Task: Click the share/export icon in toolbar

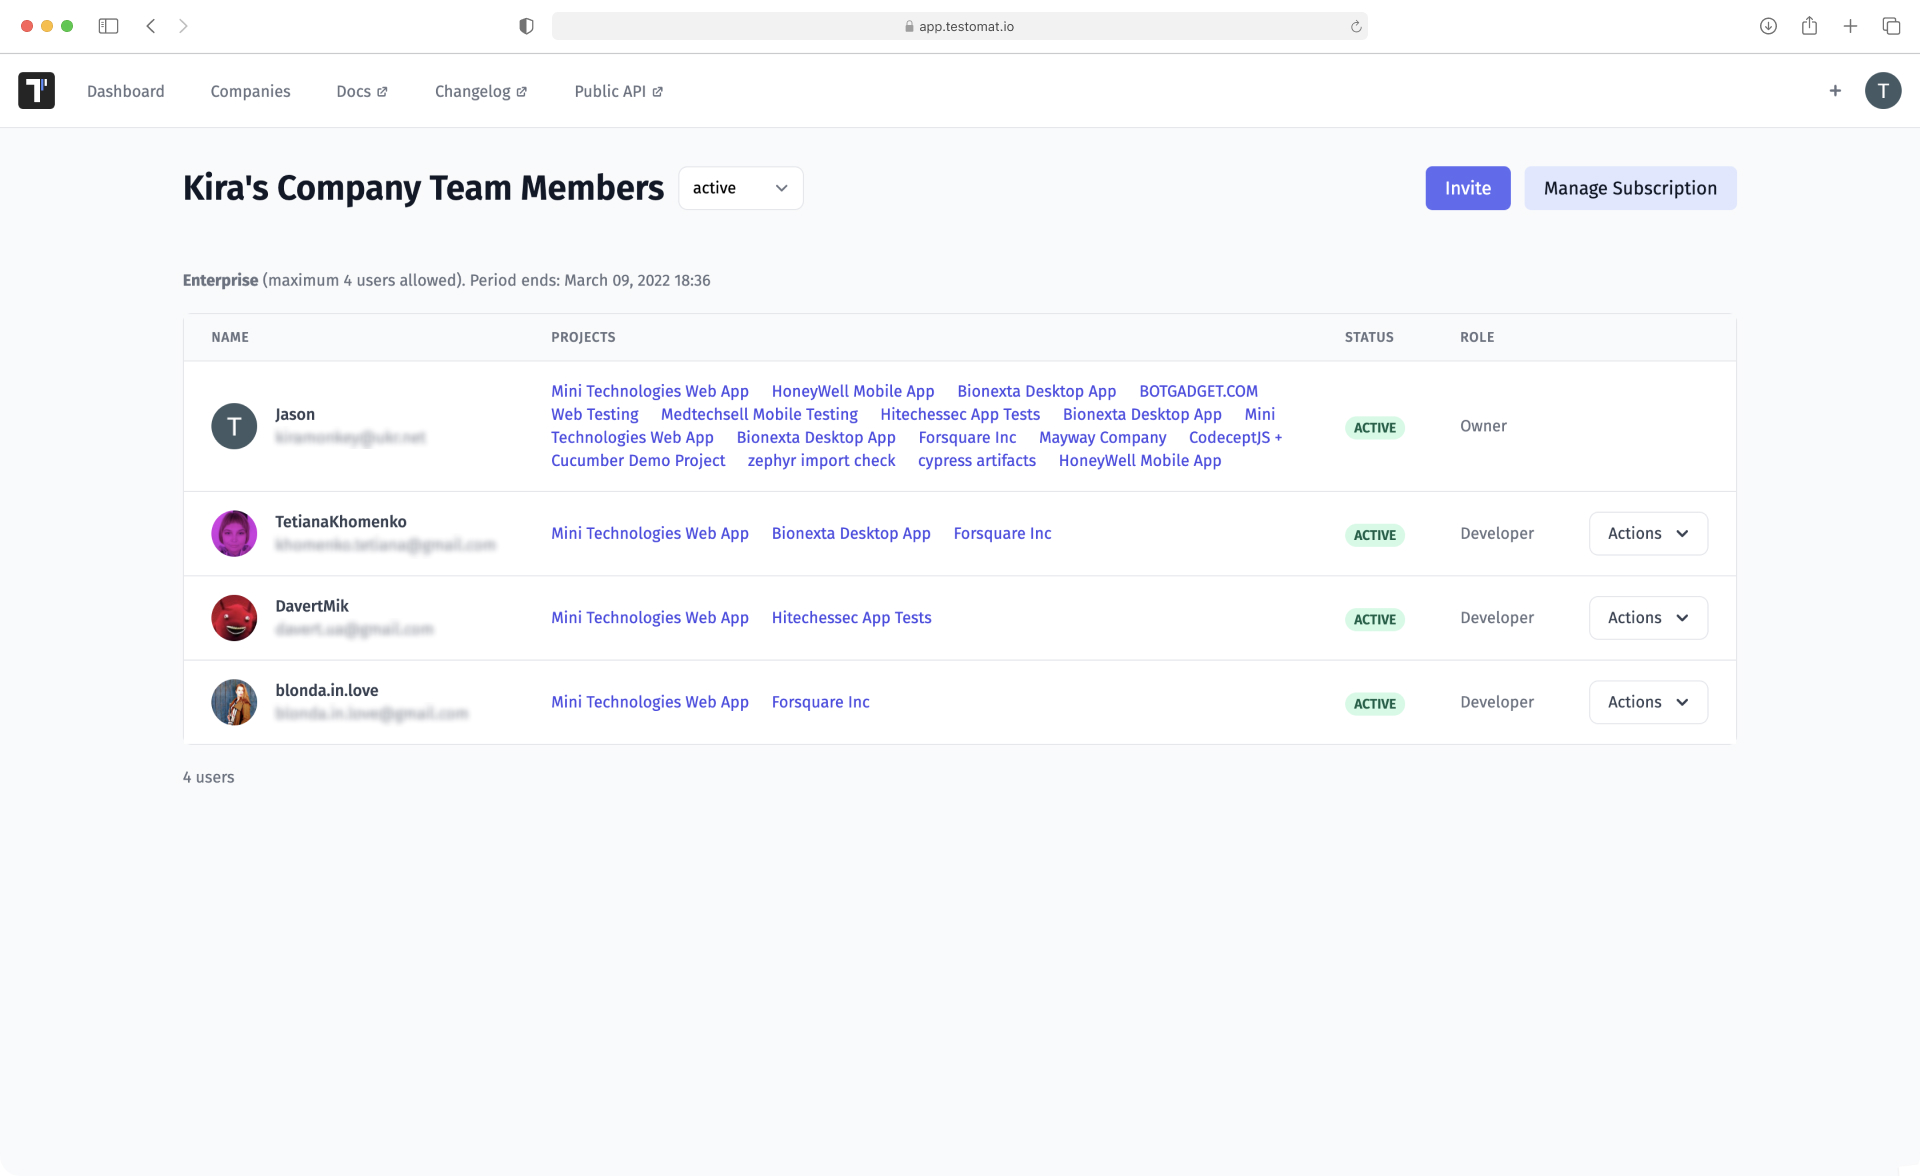Action: pyautogui.click(x=1809, y=26)
